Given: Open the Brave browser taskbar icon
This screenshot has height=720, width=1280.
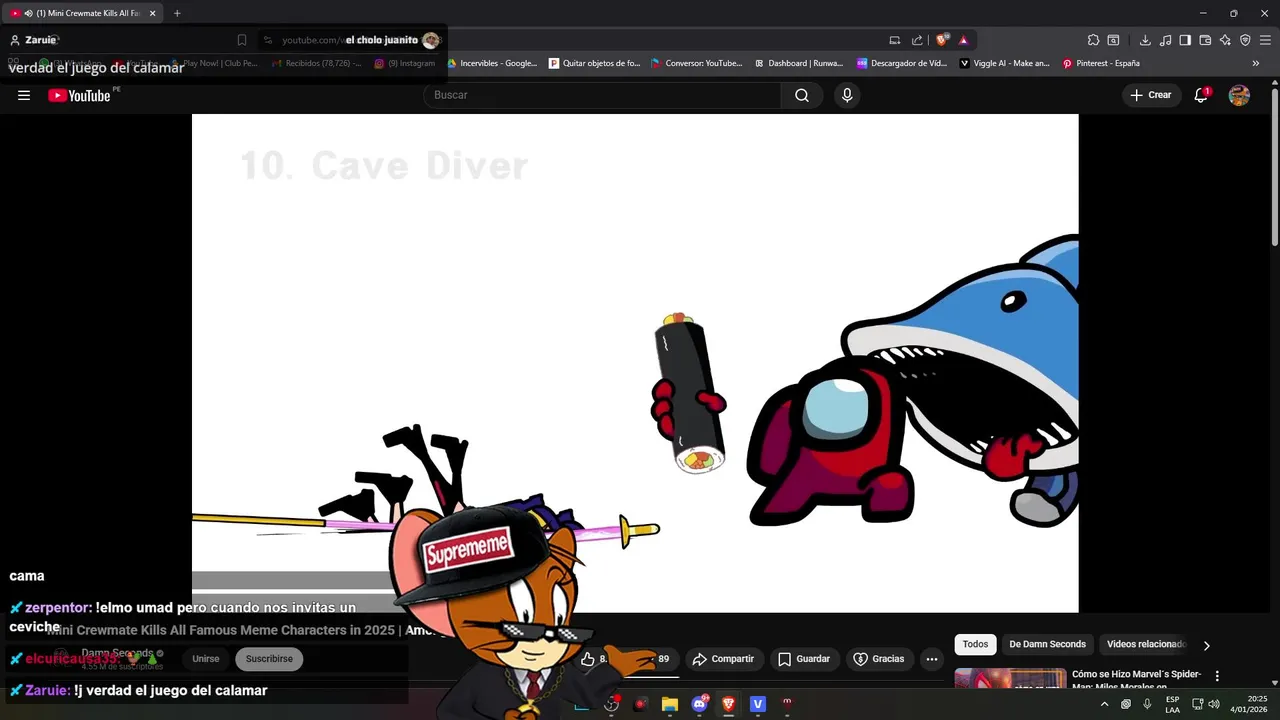Looking at the screenshot, I should [x=729, y=704].
